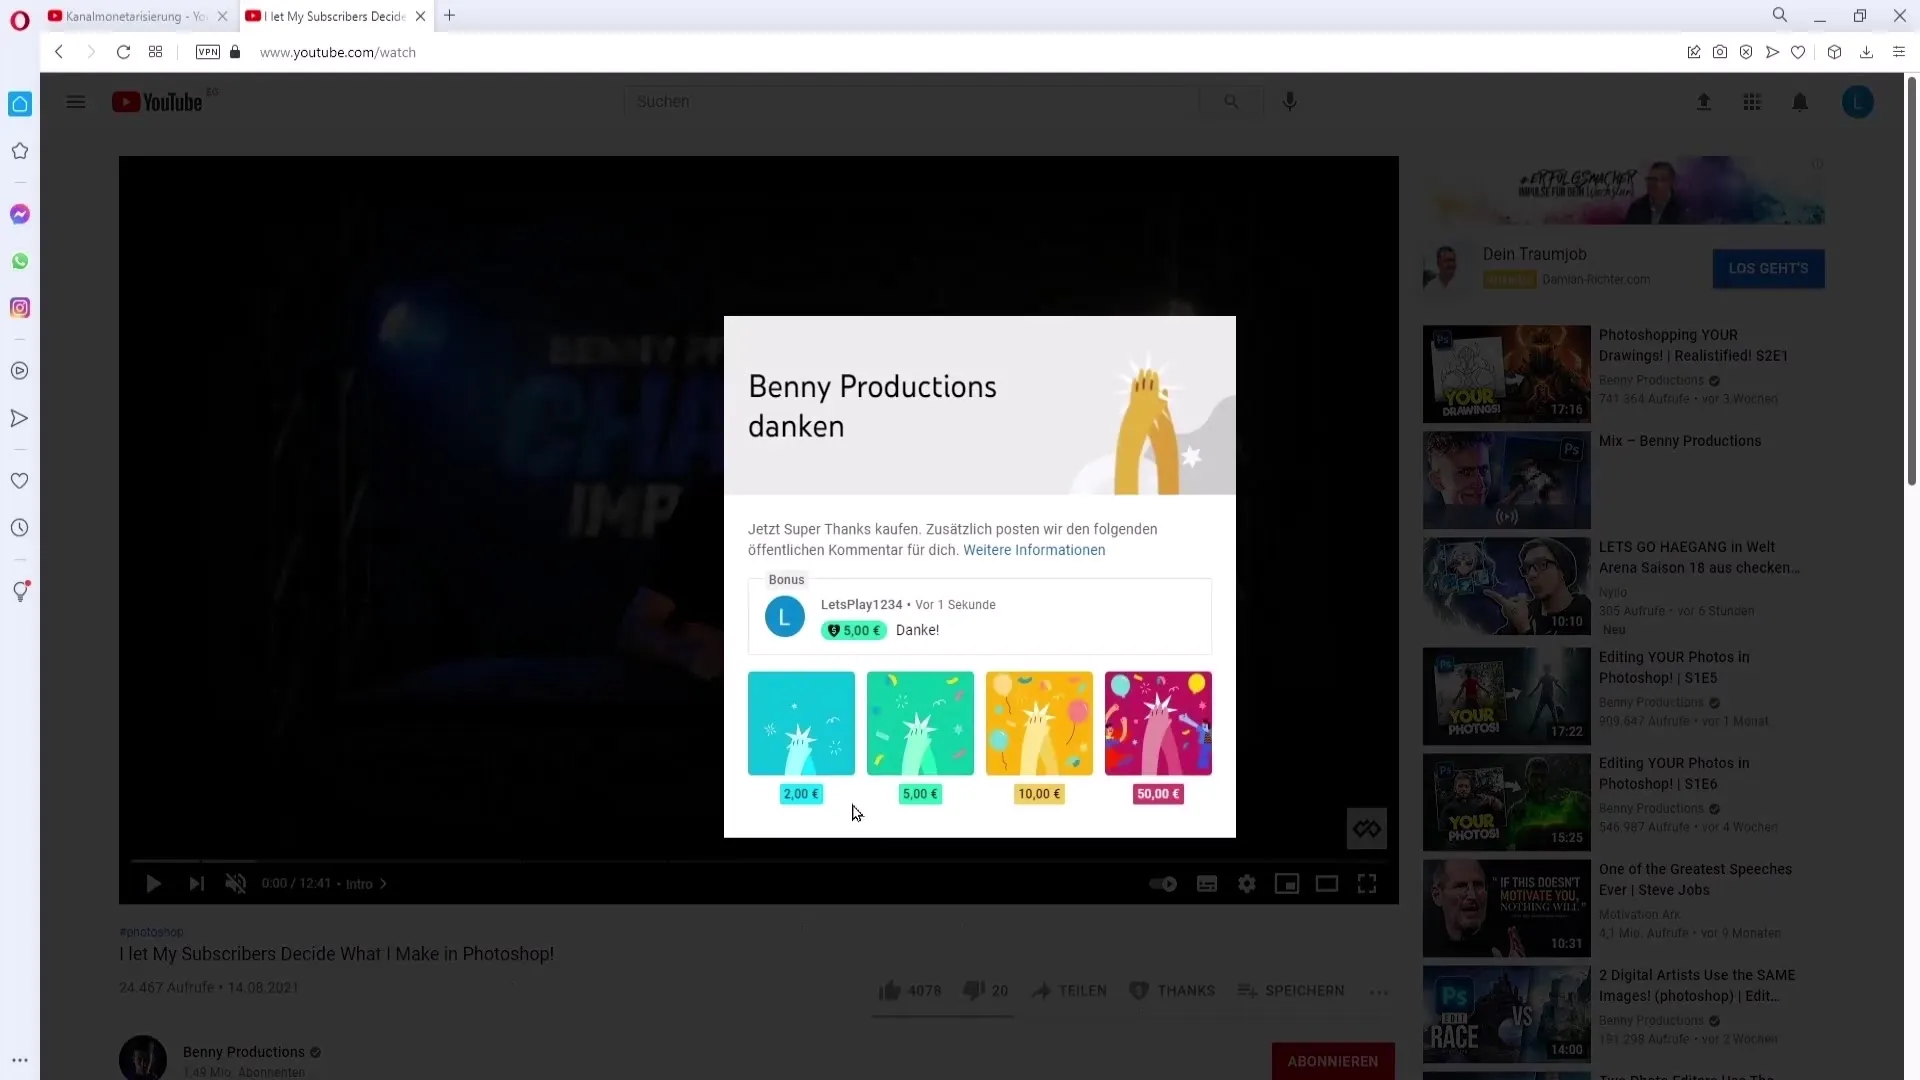
Task: Click the YouTube logo
Action: point(157,102)
